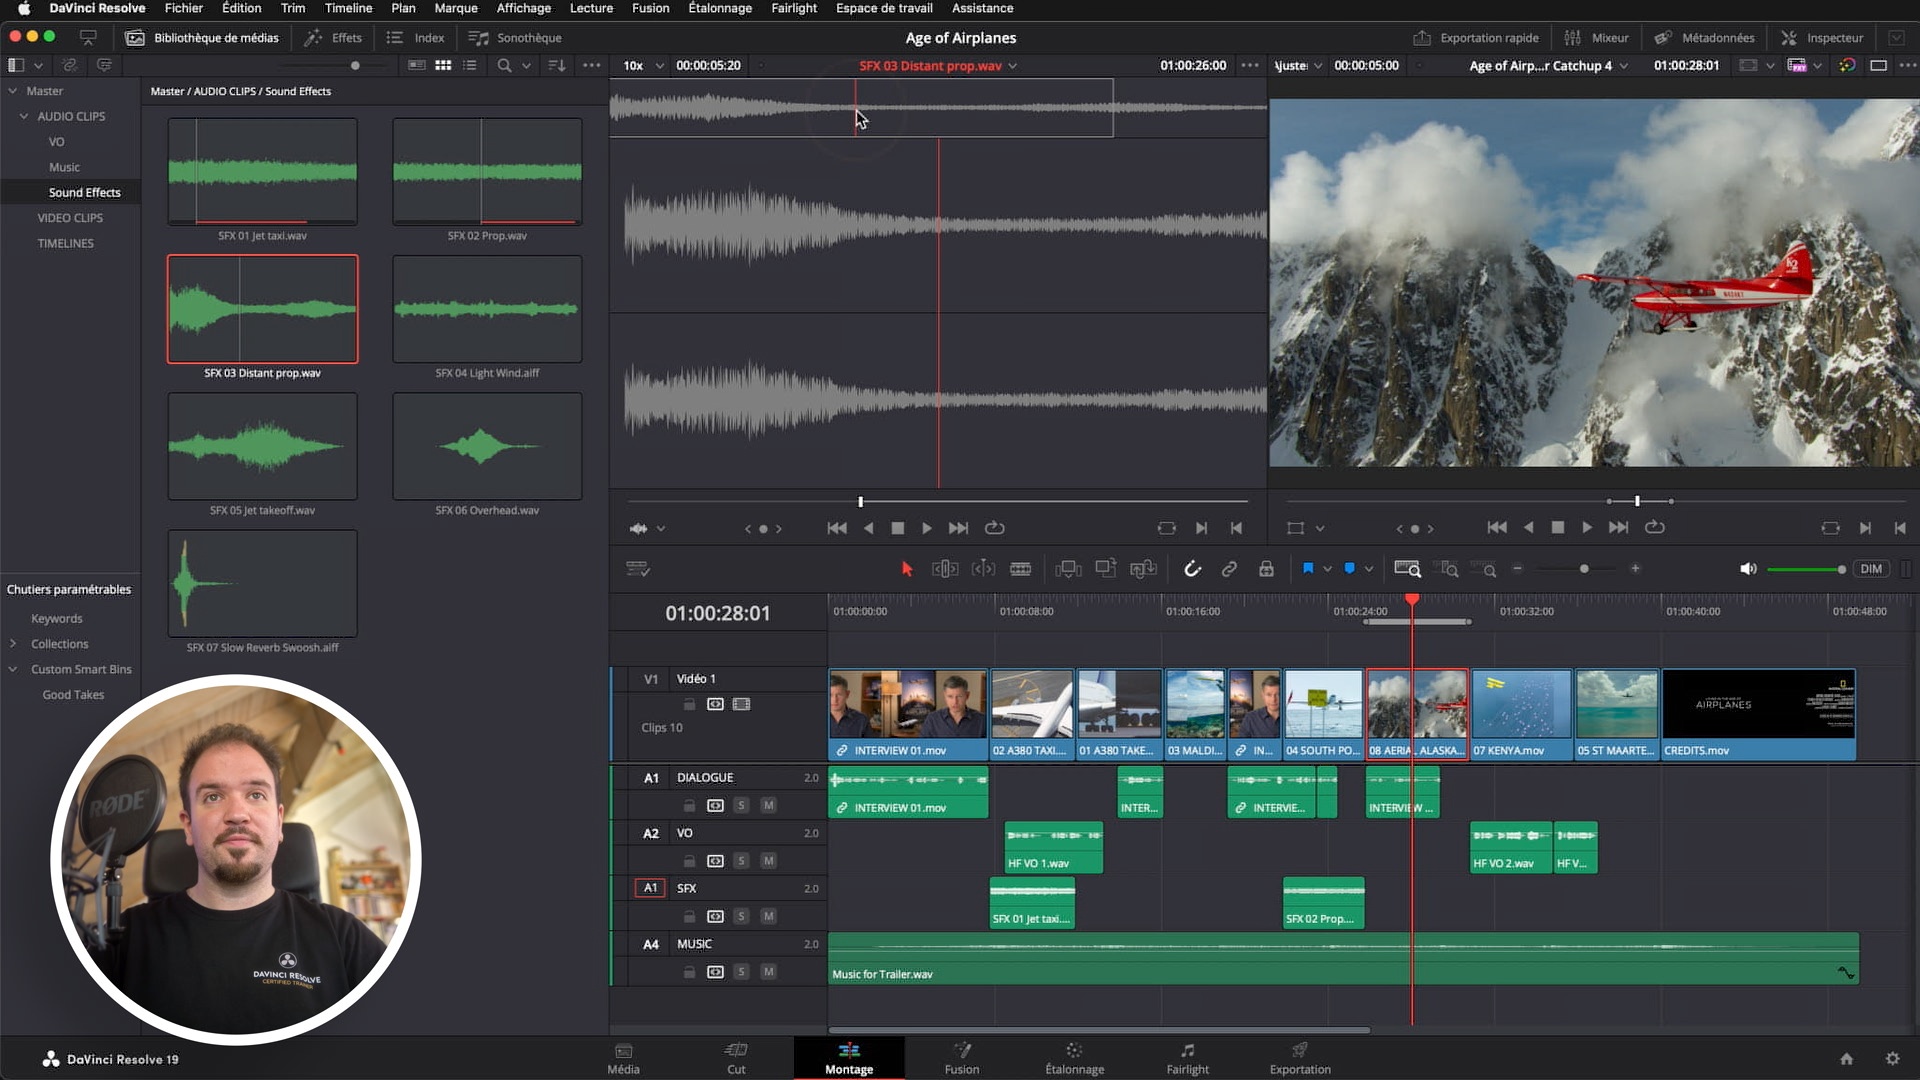The image size is (1920, 1080).
Task: Switch to the Étalonnage page tab
Action: 1074,1058
